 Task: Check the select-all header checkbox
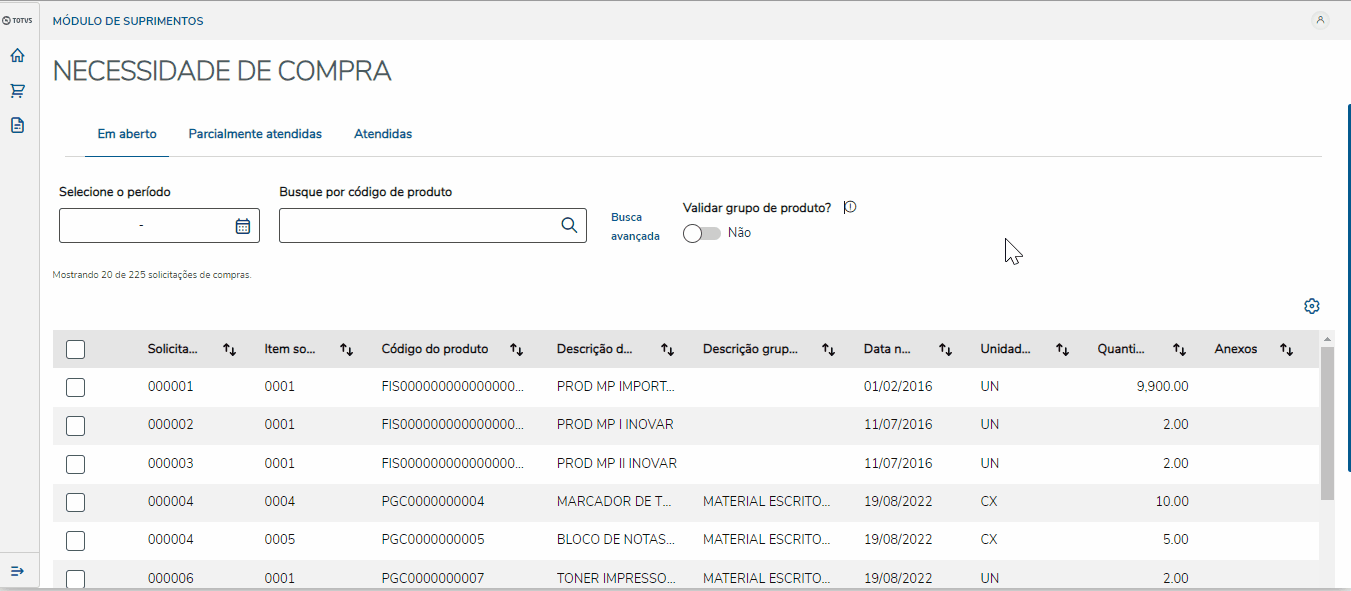(75, 349)
